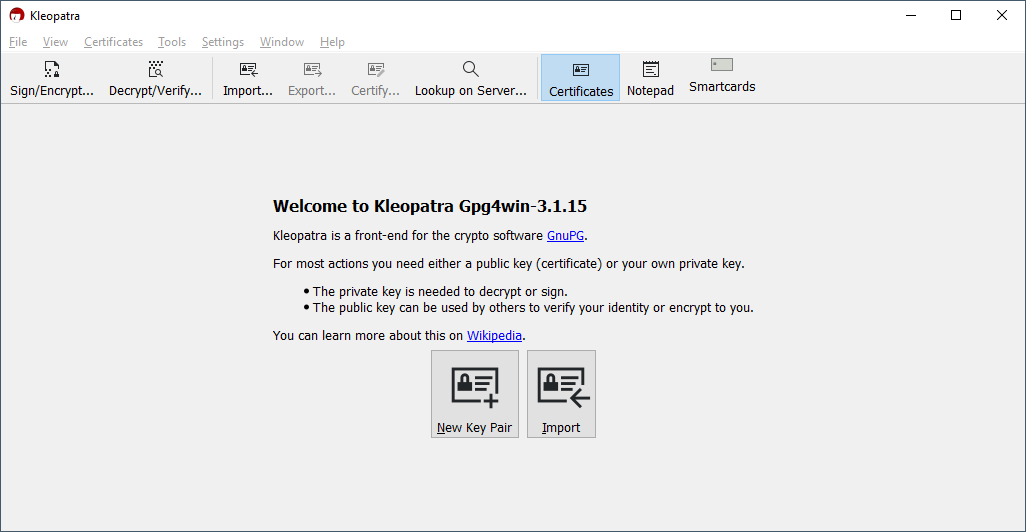The image size is (1026, 532).
Task: Open the Tools menu
Action: (x=171, y=42)
